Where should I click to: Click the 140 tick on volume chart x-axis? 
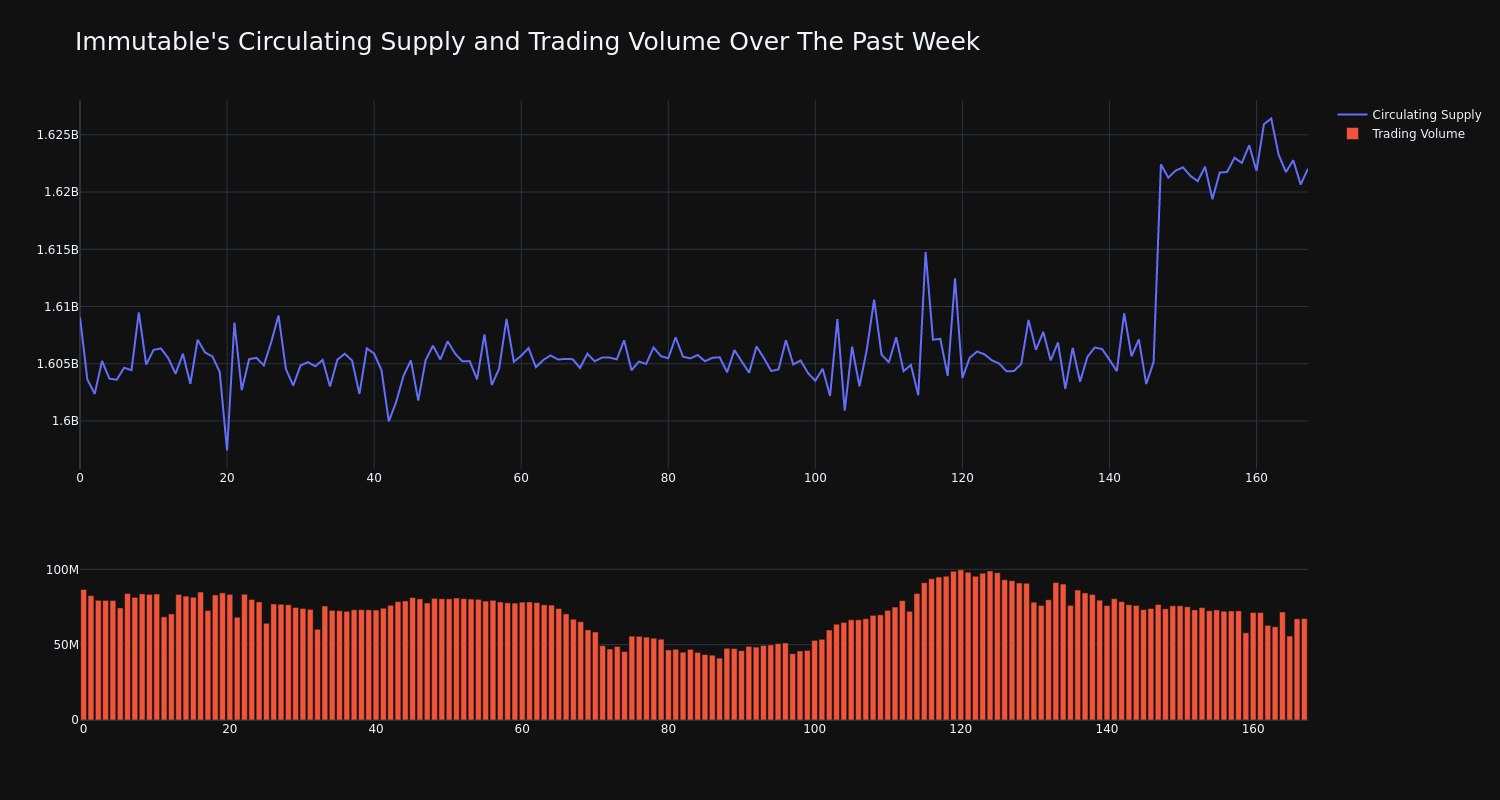click(x=1107, y=729)
